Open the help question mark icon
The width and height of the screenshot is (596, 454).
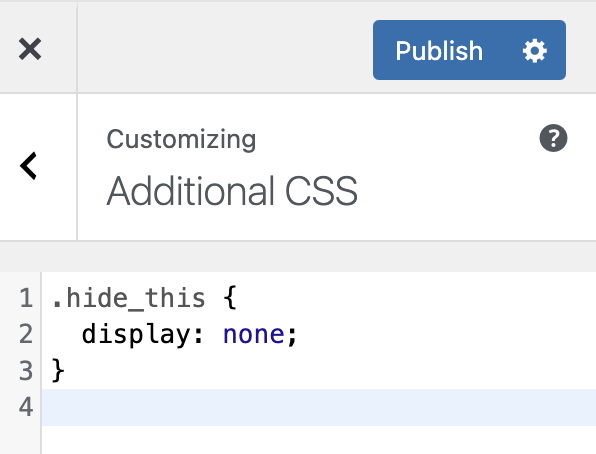click(x=553, y=138)
